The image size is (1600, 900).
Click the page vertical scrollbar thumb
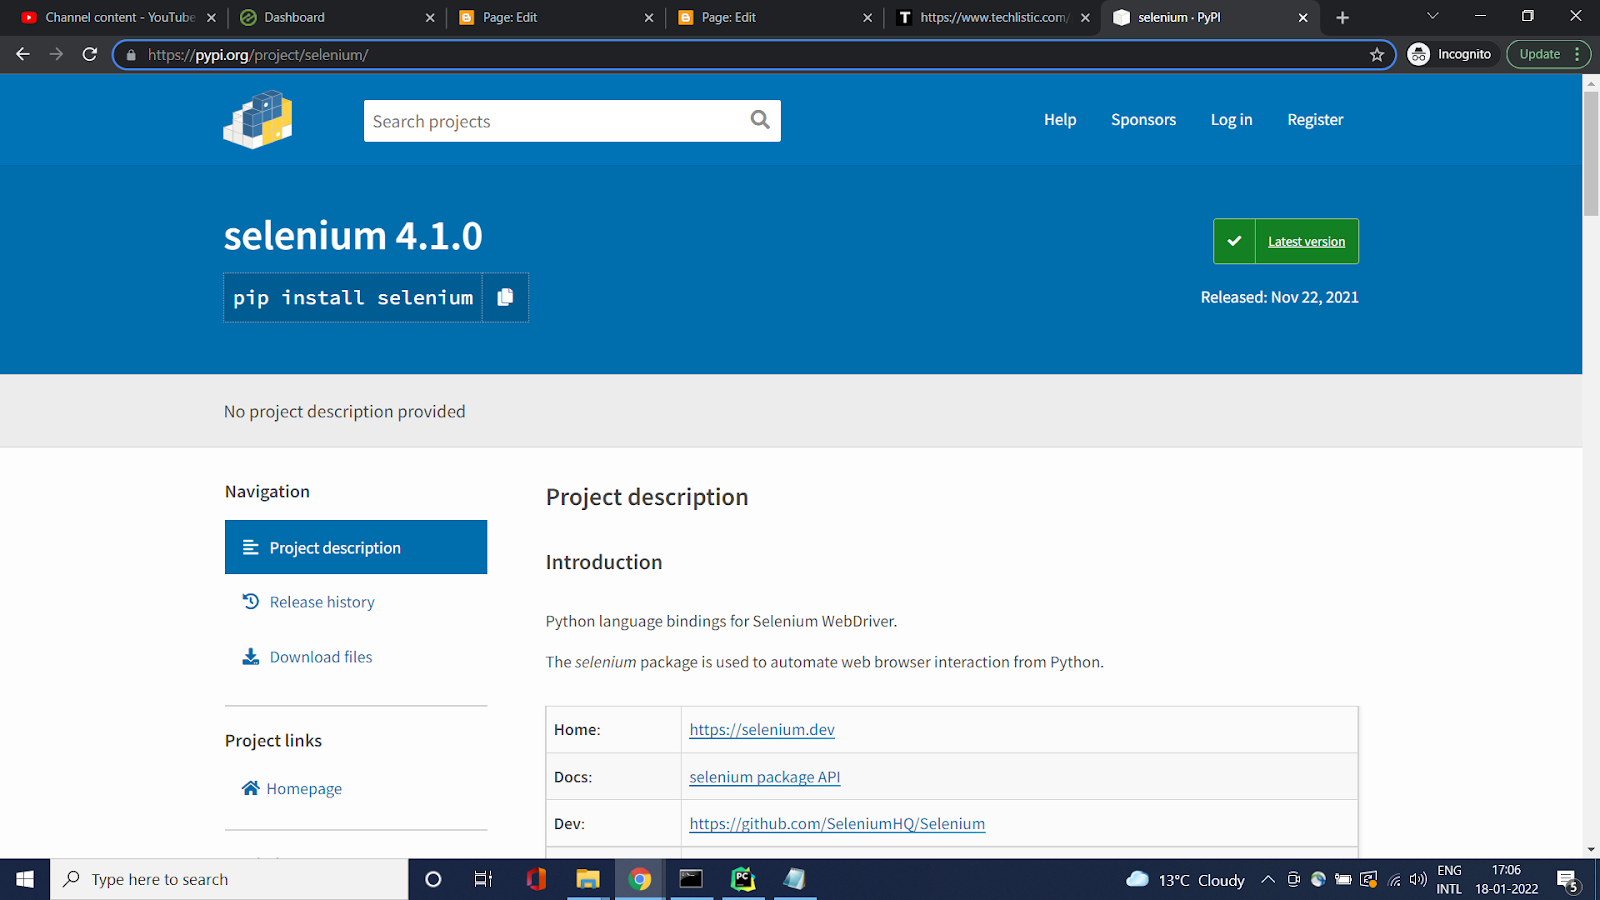pos(1591,153)
